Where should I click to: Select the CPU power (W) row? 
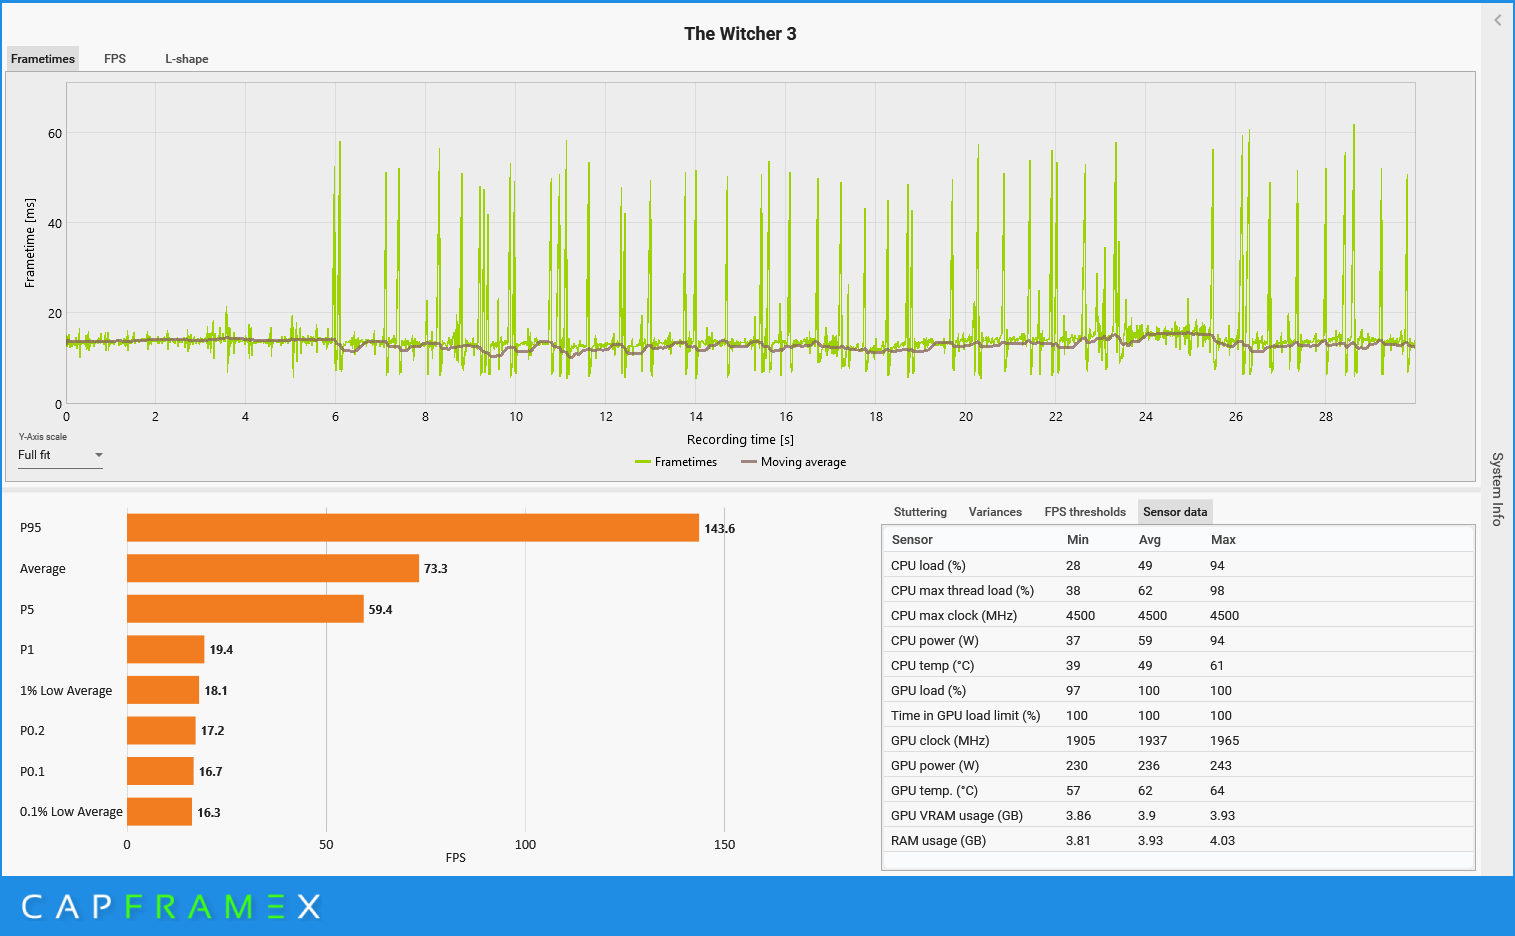tap(1178, 640)
